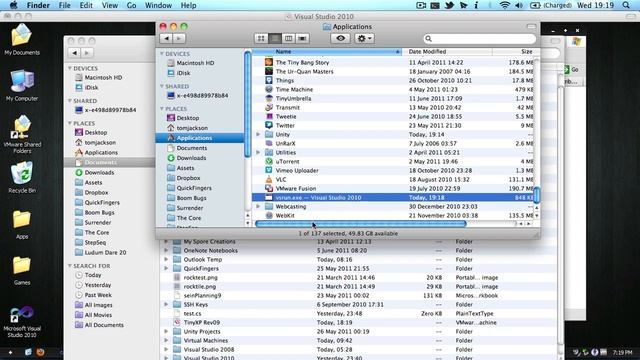Select the vsrun.exe — Visual Studio 2010 row
The height and width of the screenshot is (360, 640).
tap(393, 197)
